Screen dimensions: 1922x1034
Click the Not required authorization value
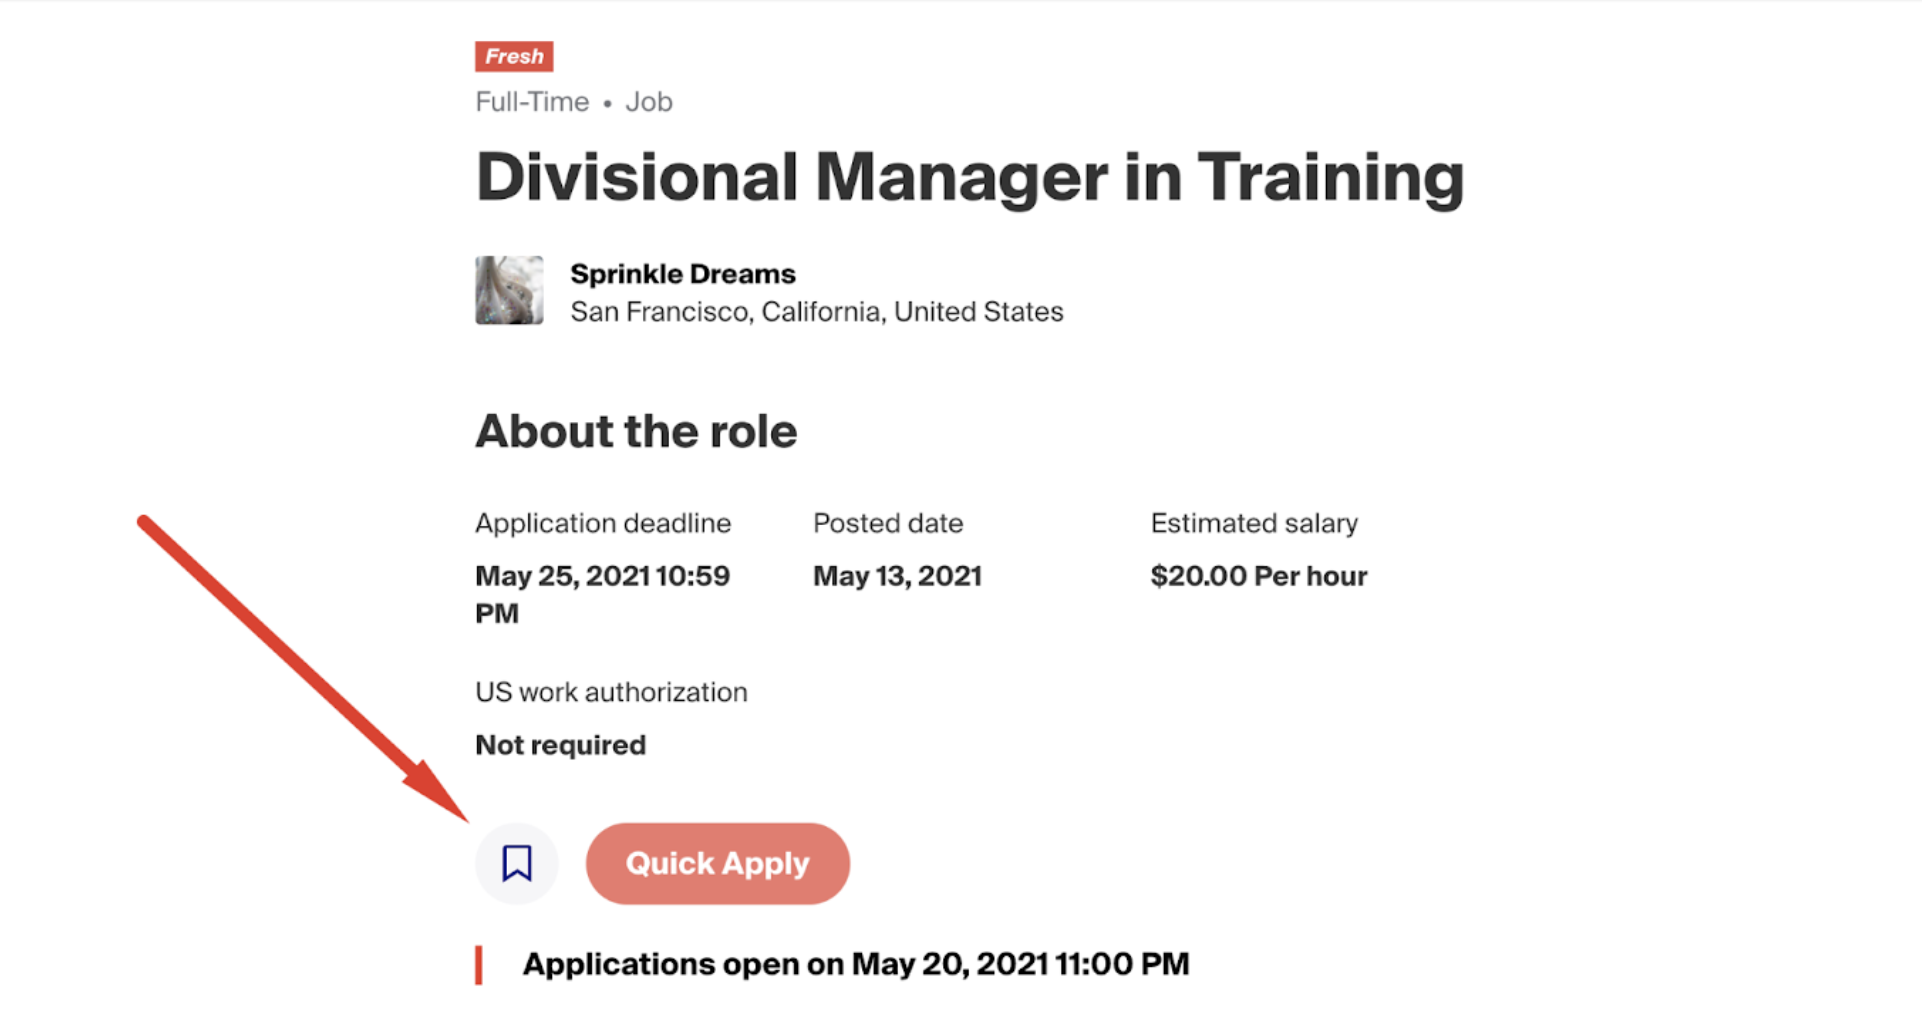(x=560, y=745)
